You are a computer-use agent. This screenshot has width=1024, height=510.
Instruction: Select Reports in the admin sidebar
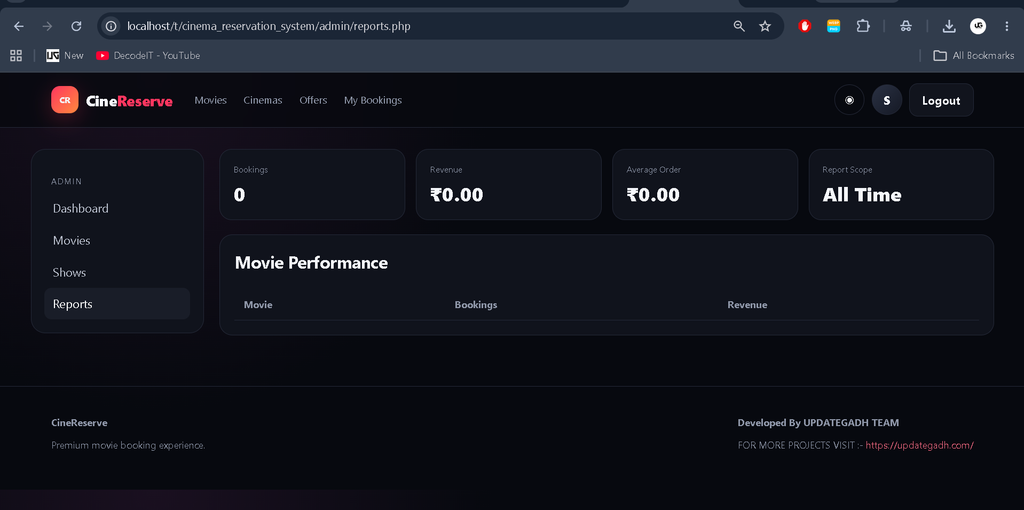[x=117, y=304]
